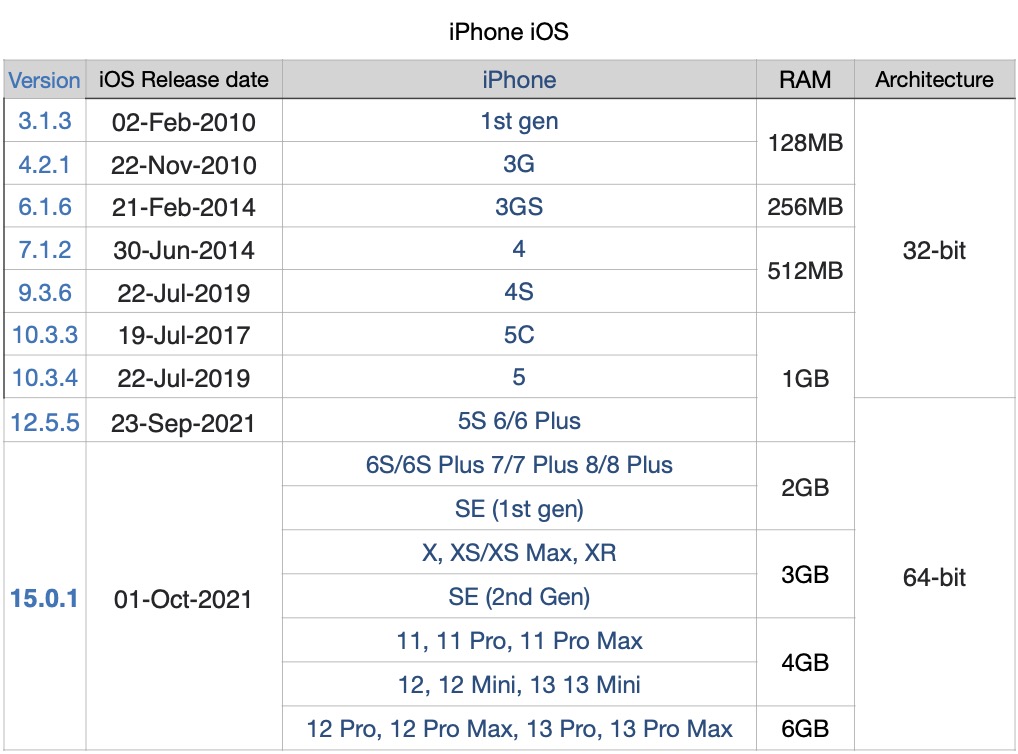The height and width of the screenshot is (754, 1018).
Task: Click the X, XS/XS Max, XR link
Action: (519, 553)
